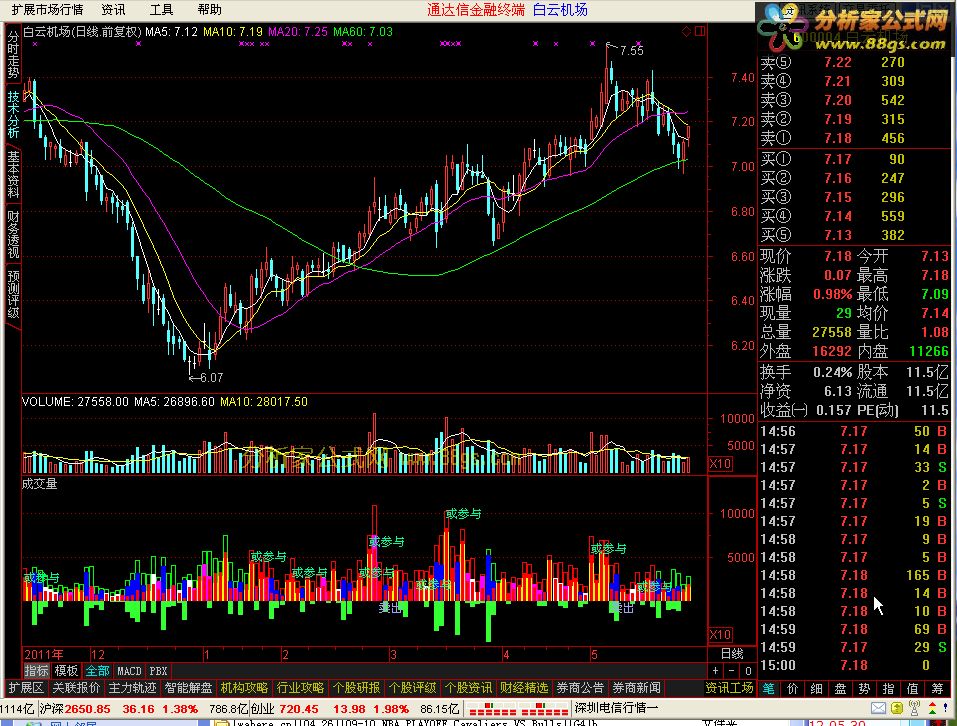This screenshot has height=726, width=957.
Task: Click the 买⑤ price 7.13
Action: point(837,235)
